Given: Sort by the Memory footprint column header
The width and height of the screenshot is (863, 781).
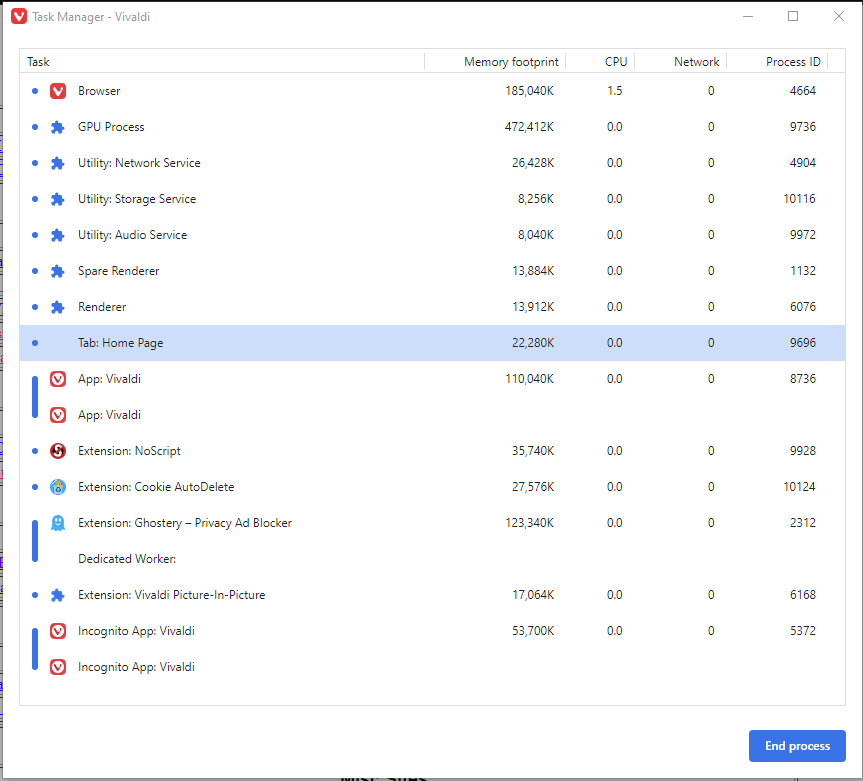Looking at the screenshot, I should 495,62.
